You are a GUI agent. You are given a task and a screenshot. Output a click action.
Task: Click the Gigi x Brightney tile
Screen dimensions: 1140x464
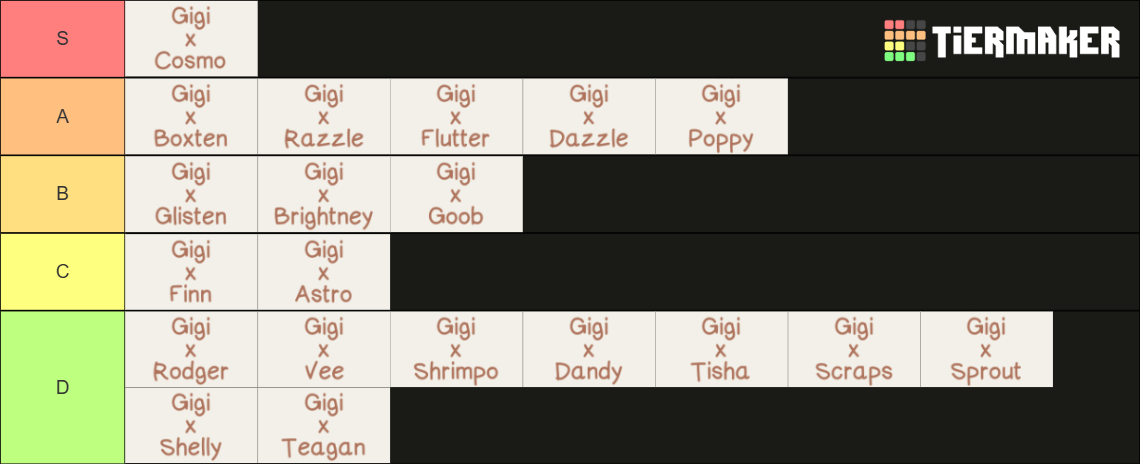click(324, 194)
